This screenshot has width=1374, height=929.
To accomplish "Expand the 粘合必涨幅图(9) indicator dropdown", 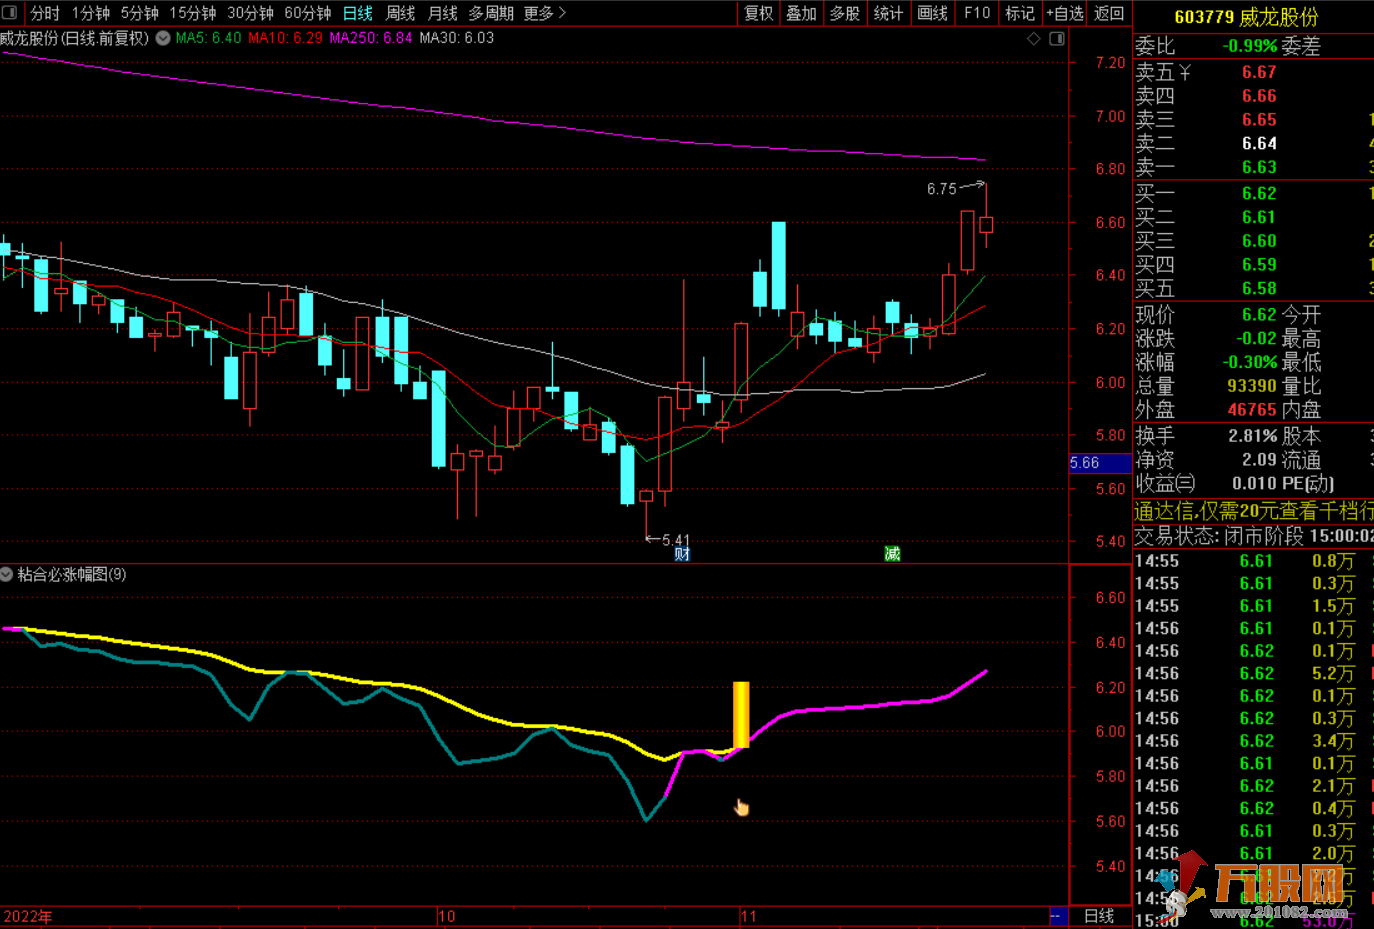I will pos(7,574).
